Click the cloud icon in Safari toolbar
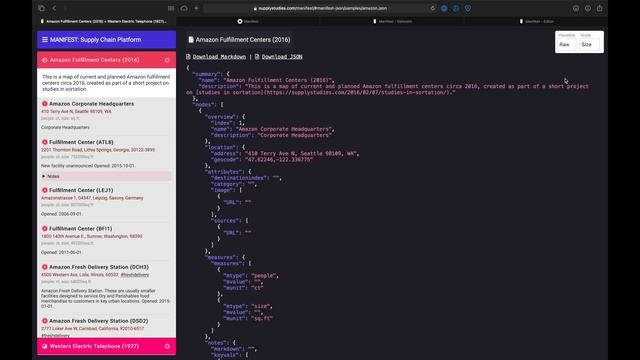This screenshot has height=360, width=640. (x=184, y=8)
